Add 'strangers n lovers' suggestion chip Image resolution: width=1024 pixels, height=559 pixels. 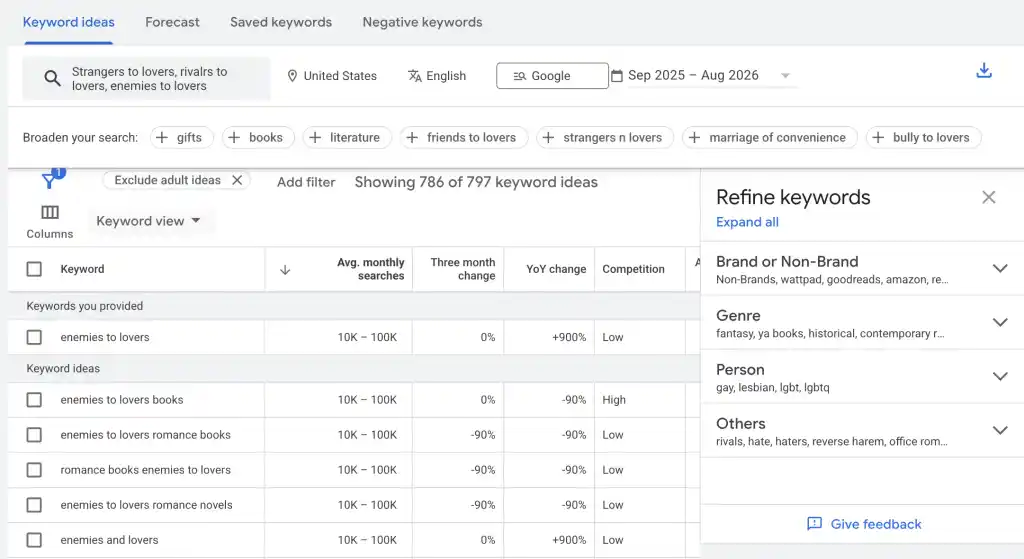point(605,138)
